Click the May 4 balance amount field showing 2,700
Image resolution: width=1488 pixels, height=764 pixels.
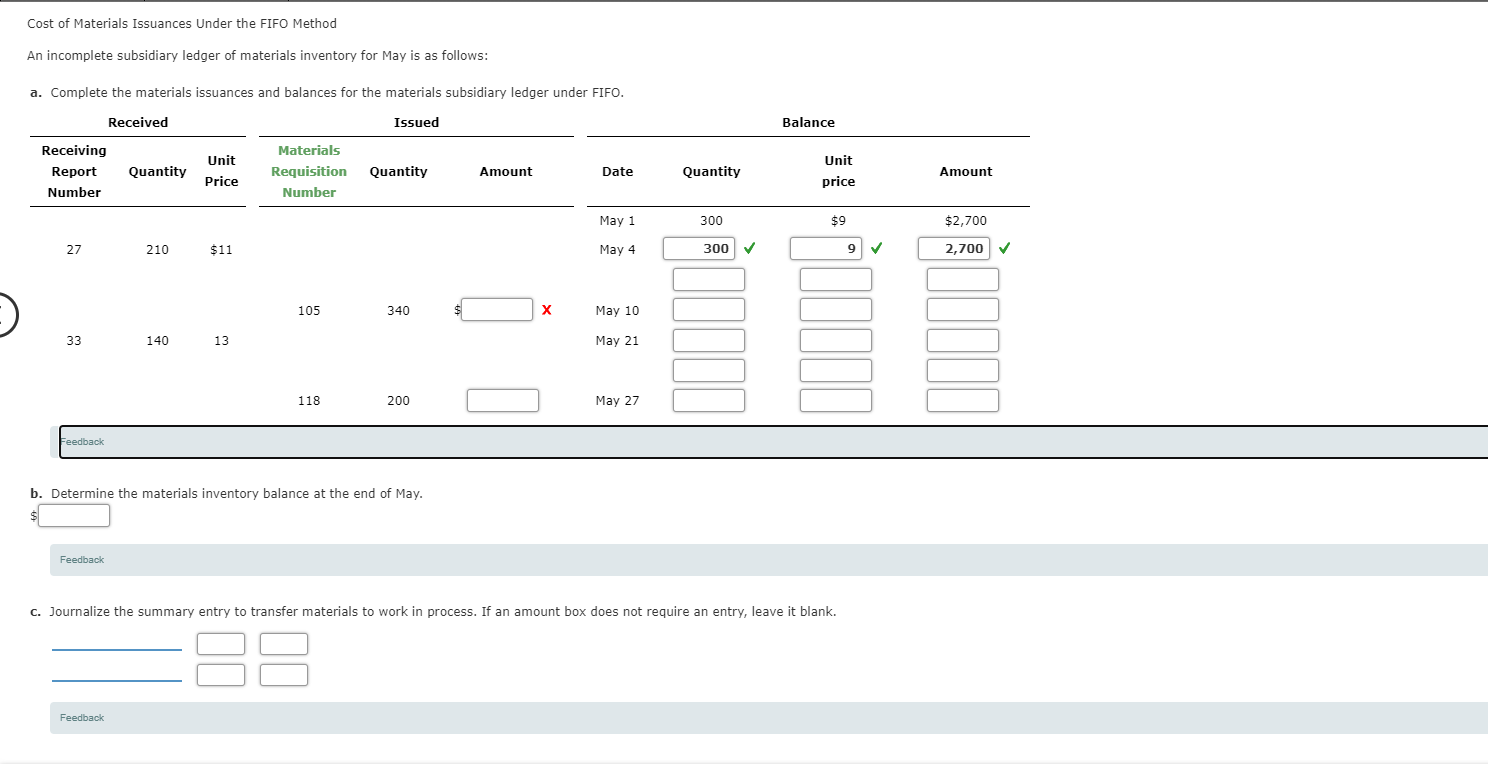(x=954, y=248)
